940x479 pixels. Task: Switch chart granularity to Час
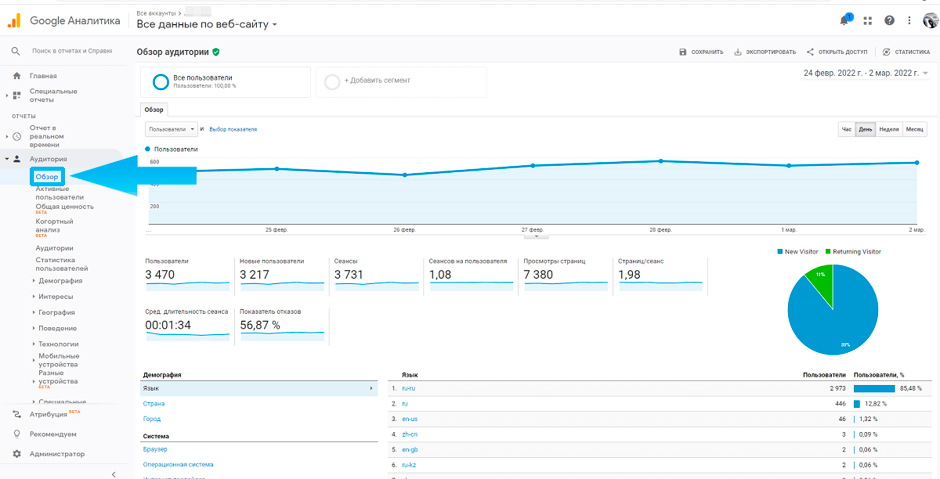point(846,129)
